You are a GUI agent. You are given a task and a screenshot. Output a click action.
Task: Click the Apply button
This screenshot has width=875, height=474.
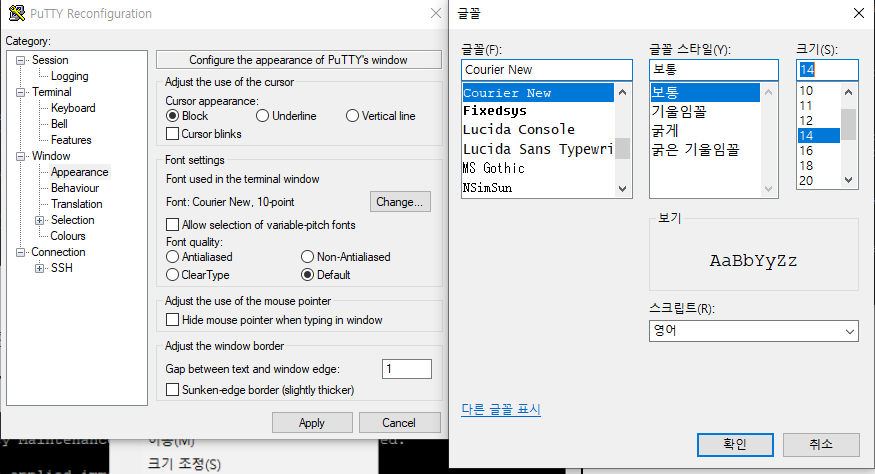(x=312, y=423)
